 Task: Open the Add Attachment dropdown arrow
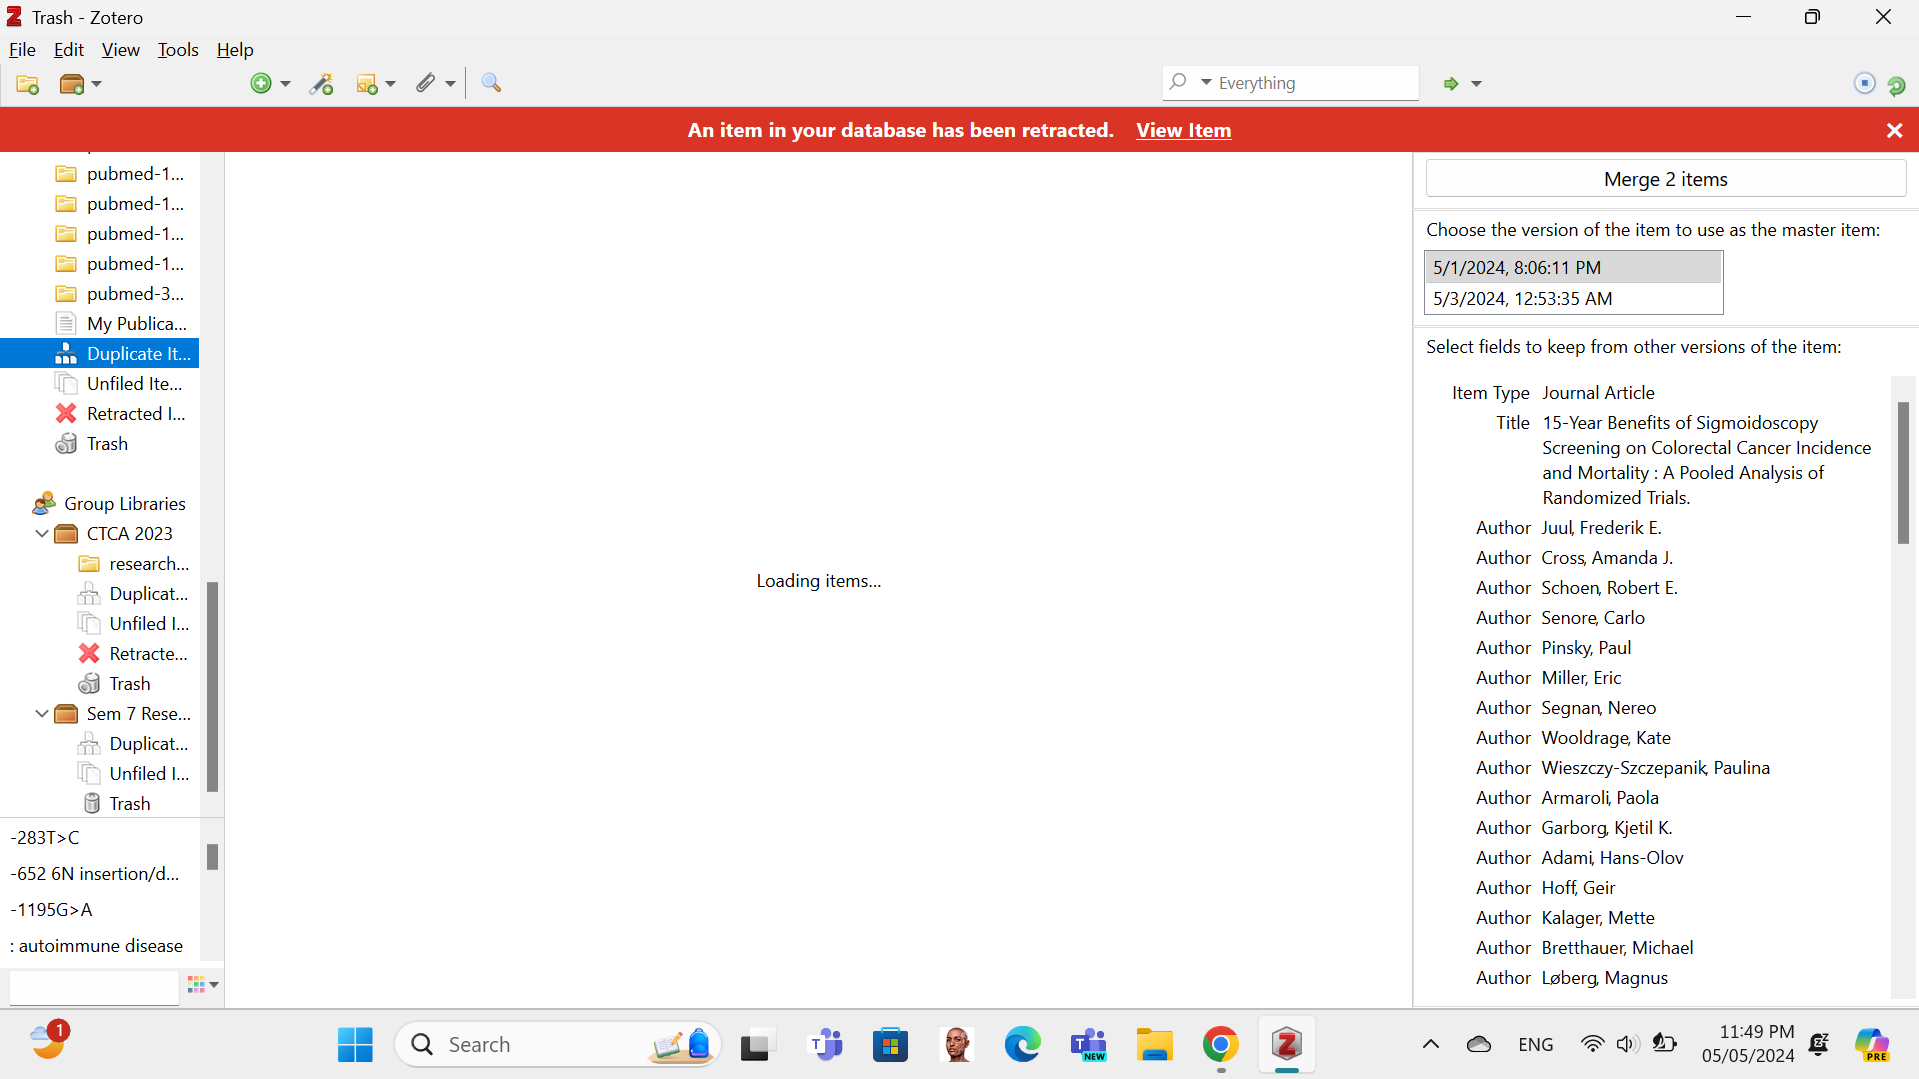point(450,84)
